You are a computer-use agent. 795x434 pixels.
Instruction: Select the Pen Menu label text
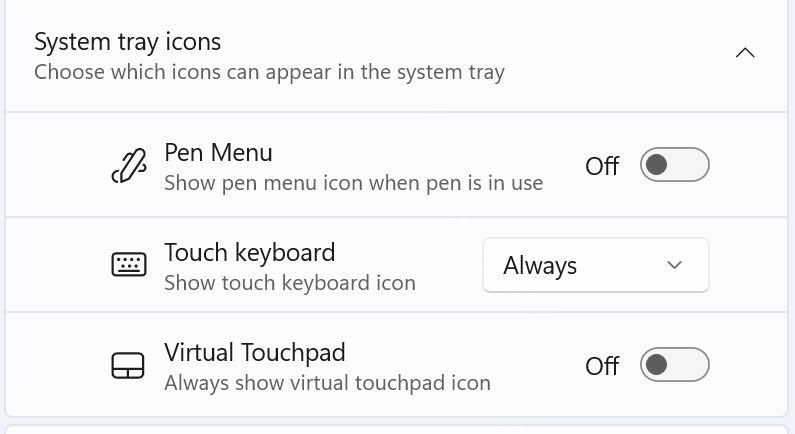pyautogui.click(x=218, y=153)
